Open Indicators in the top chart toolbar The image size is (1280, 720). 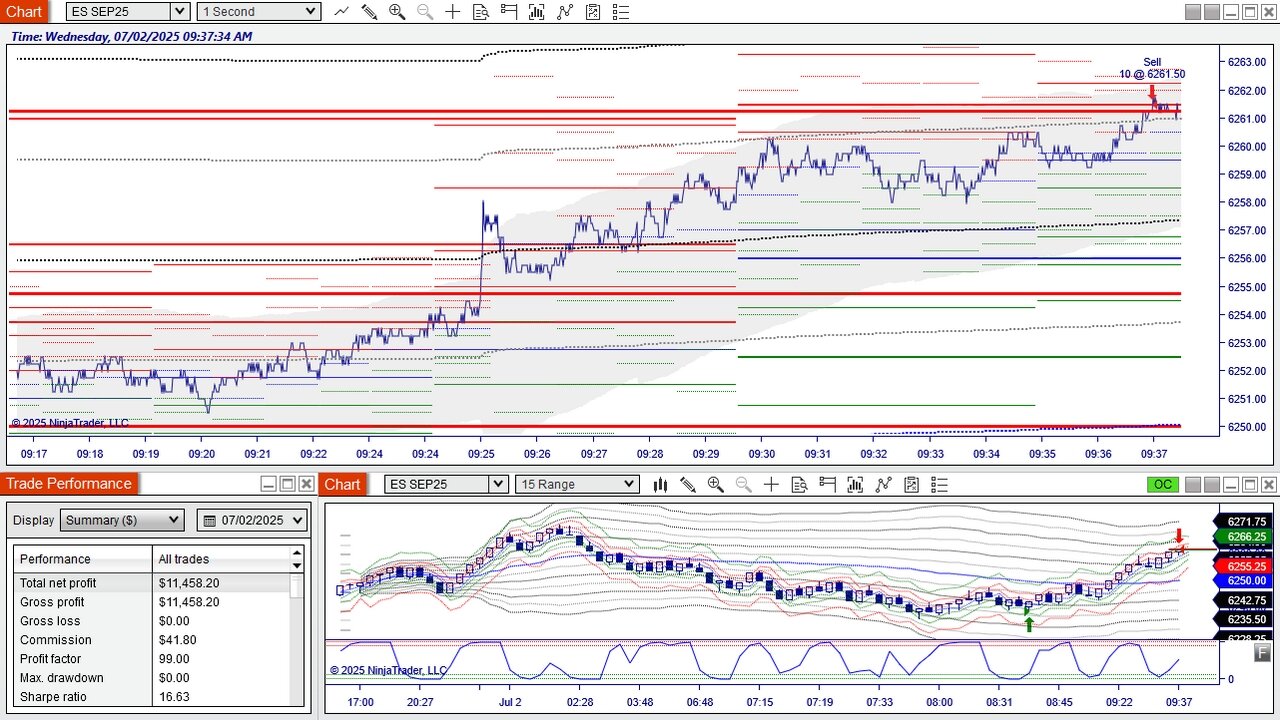click(565, 12)
